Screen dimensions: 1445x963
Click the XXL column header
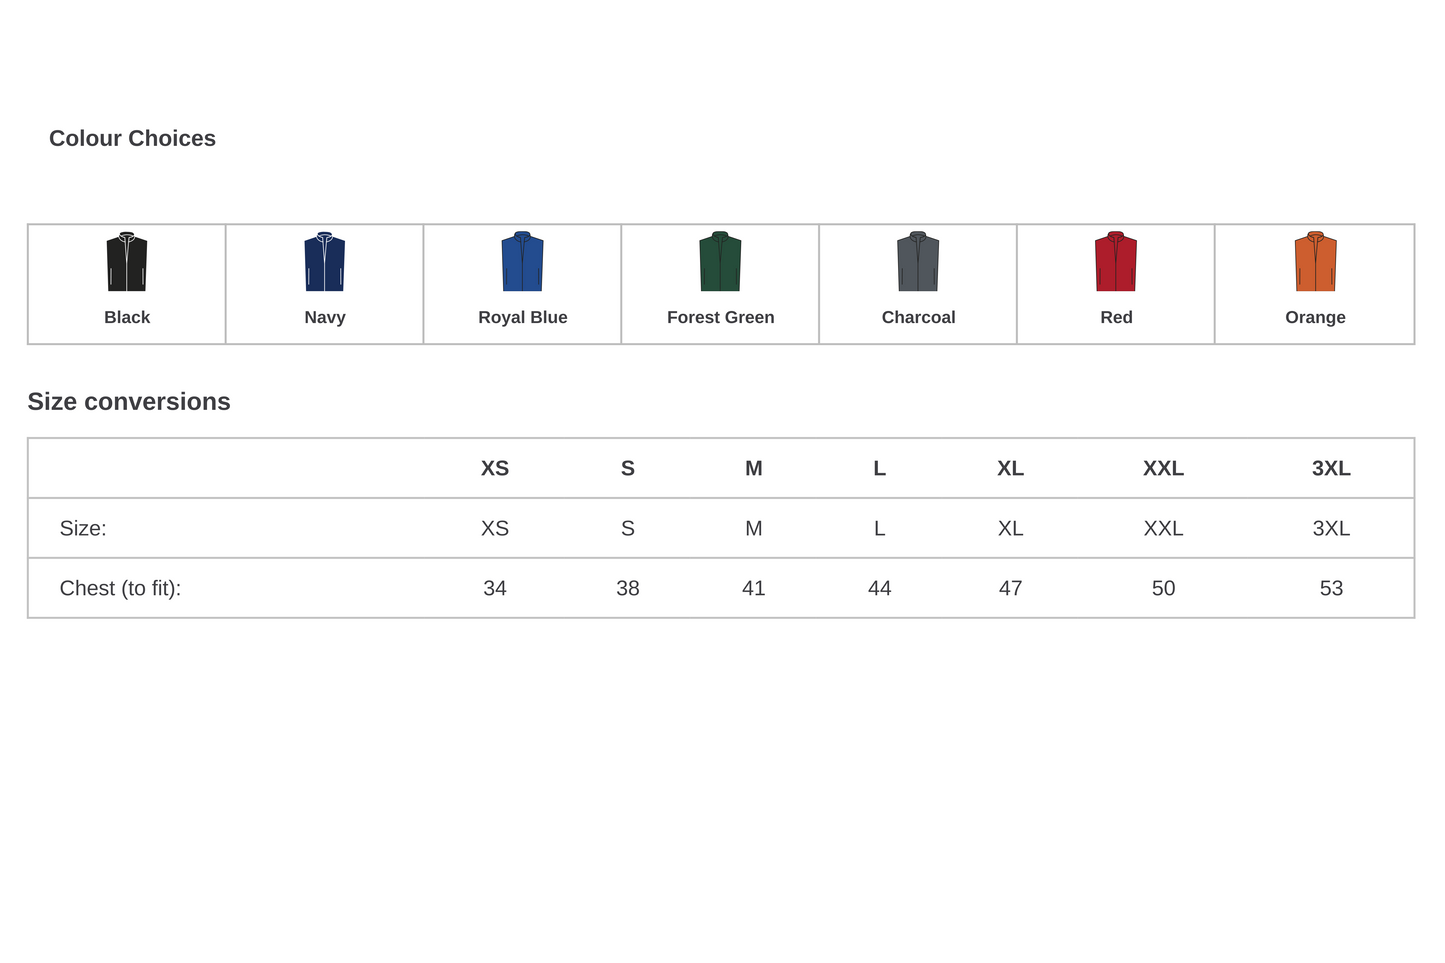1164,468
